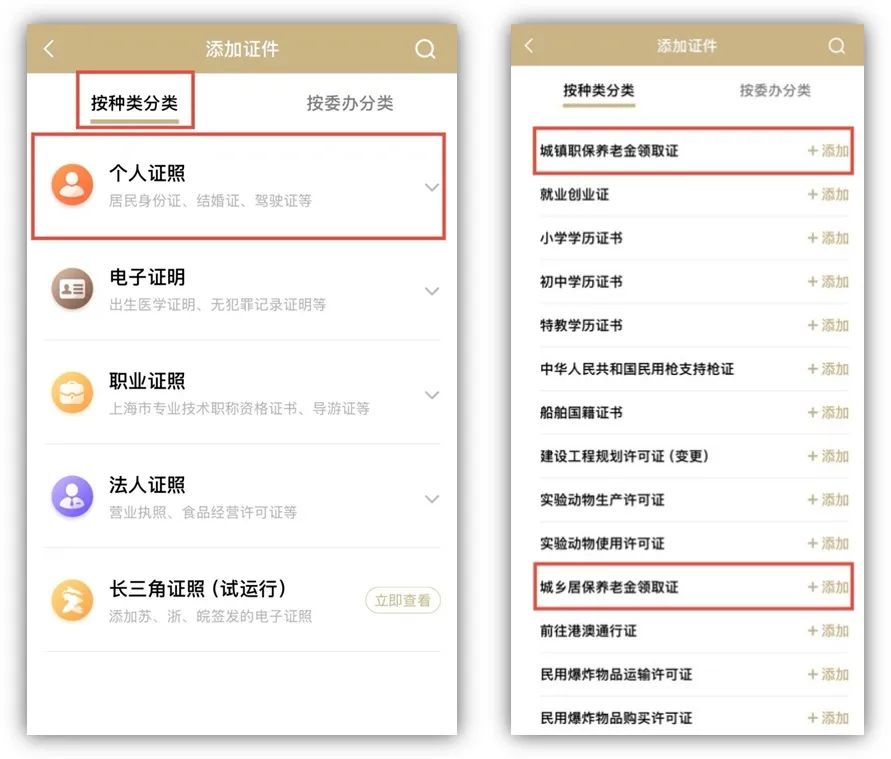Tap subtitle 添加苏、浙、皖签发的电子证照
Viewport: 891px width, 759px height.
[210, 616]
